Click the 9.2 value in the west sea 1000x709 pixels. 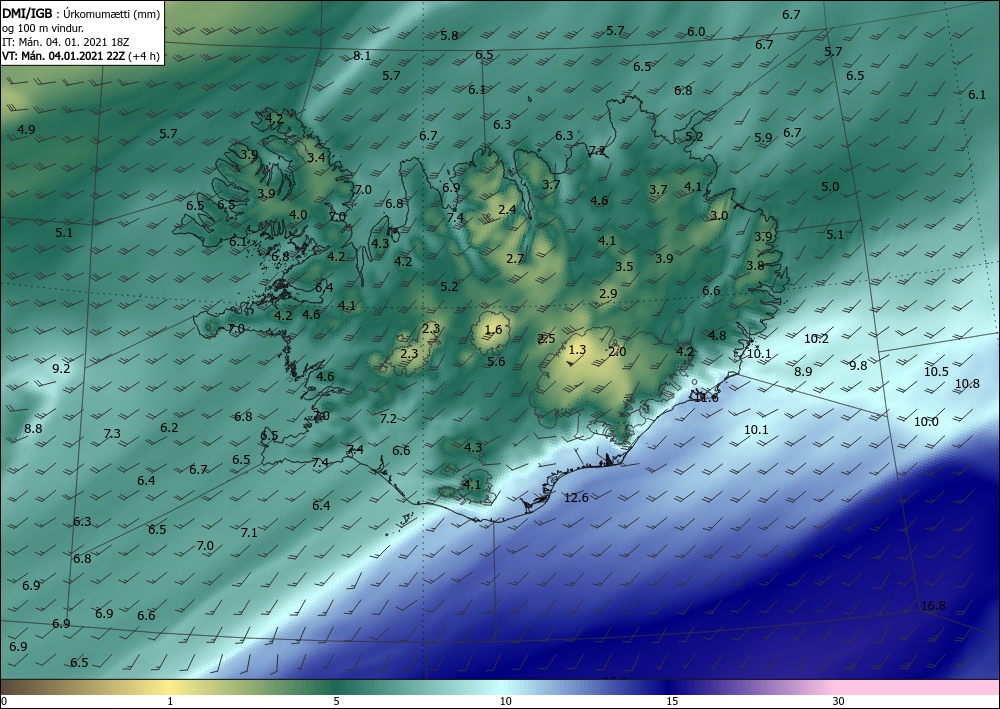point(61,368)
